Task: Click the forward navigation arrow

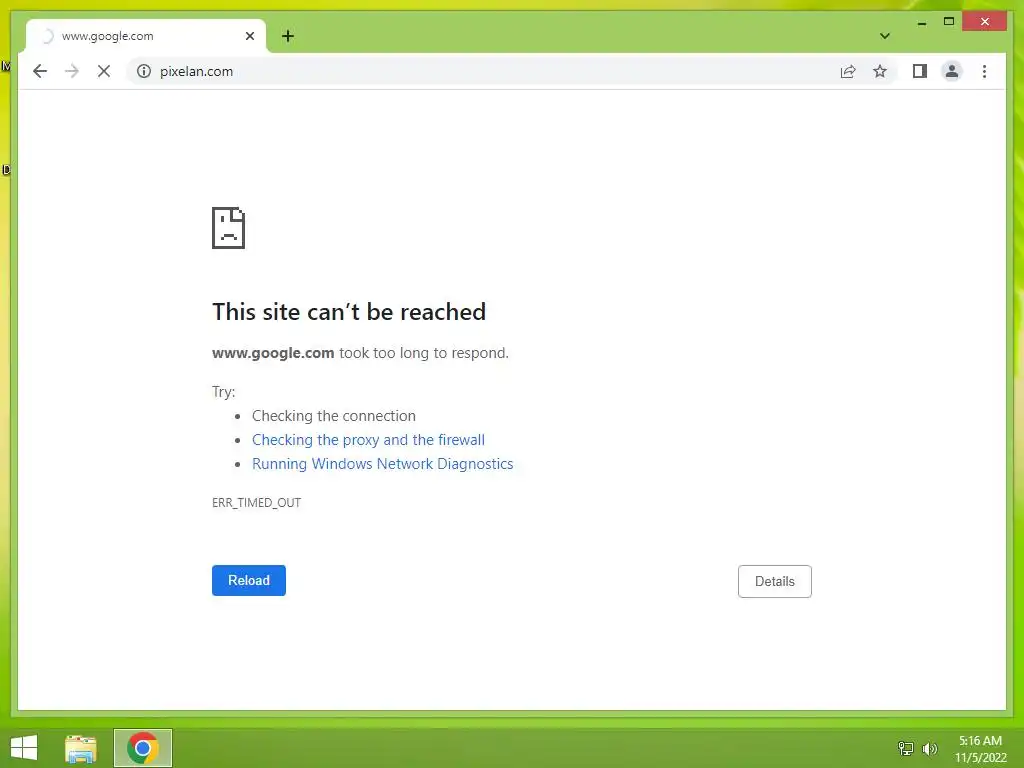Action: [x=72, y=71]
